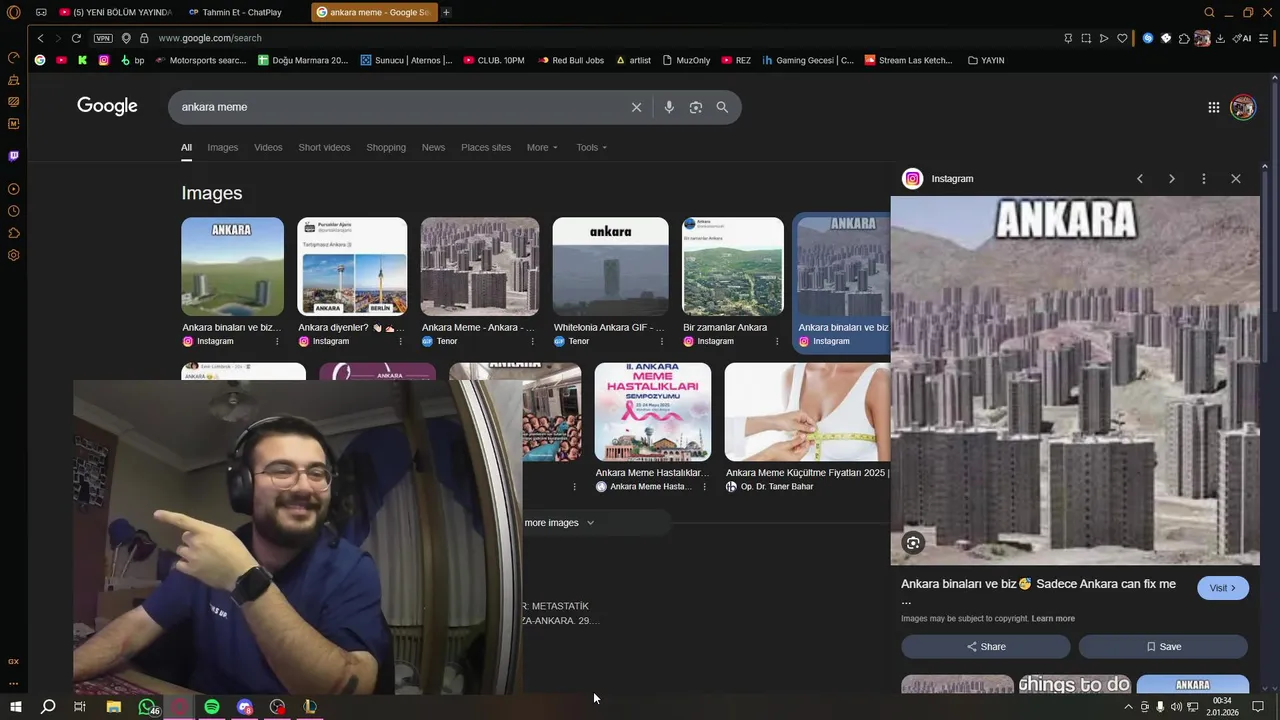Open WhatsApp from the taskbar
This screenshot has width=1280, height=720.
point(147,707)
